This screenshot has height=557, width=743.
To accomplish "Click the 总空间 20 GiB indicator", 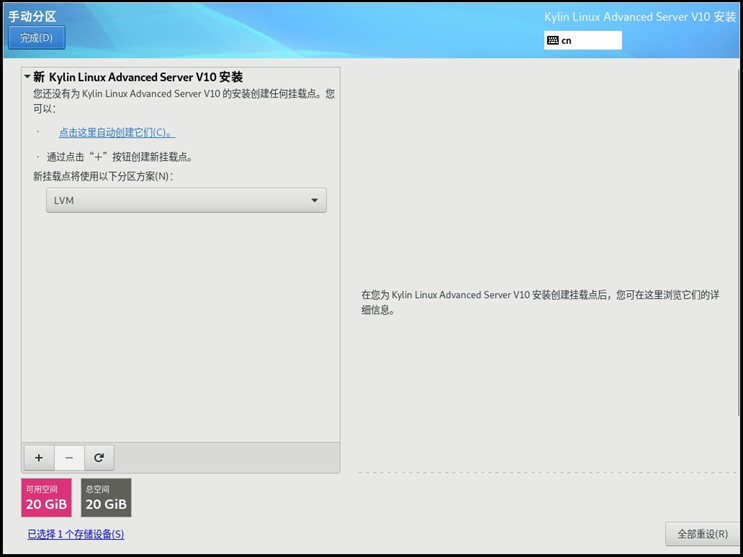I will click(106, 497).
